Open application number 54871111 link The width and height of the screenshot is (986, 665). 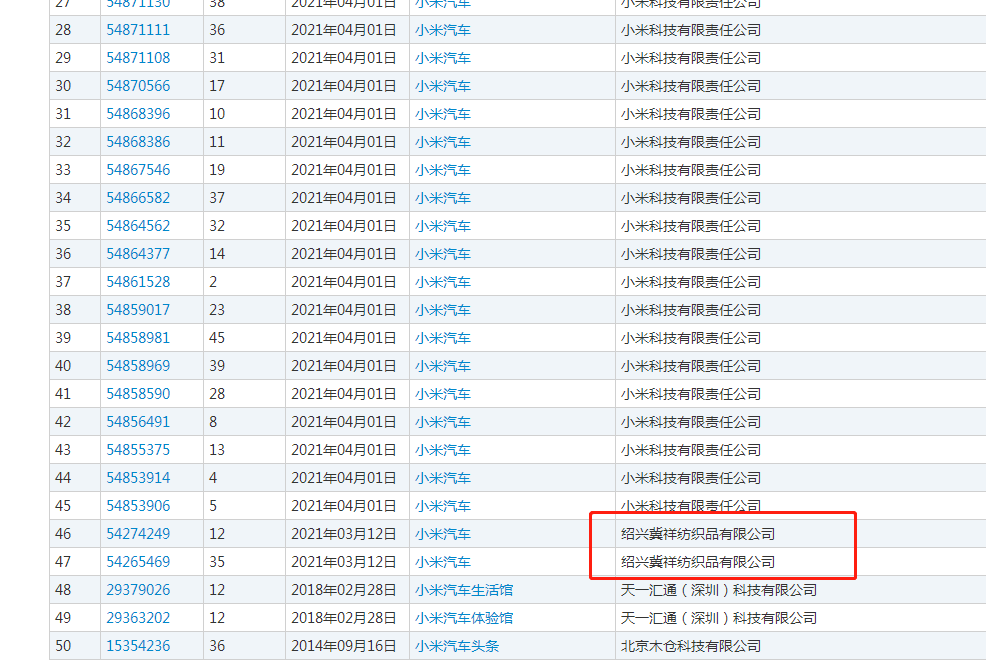coord(138,30)
